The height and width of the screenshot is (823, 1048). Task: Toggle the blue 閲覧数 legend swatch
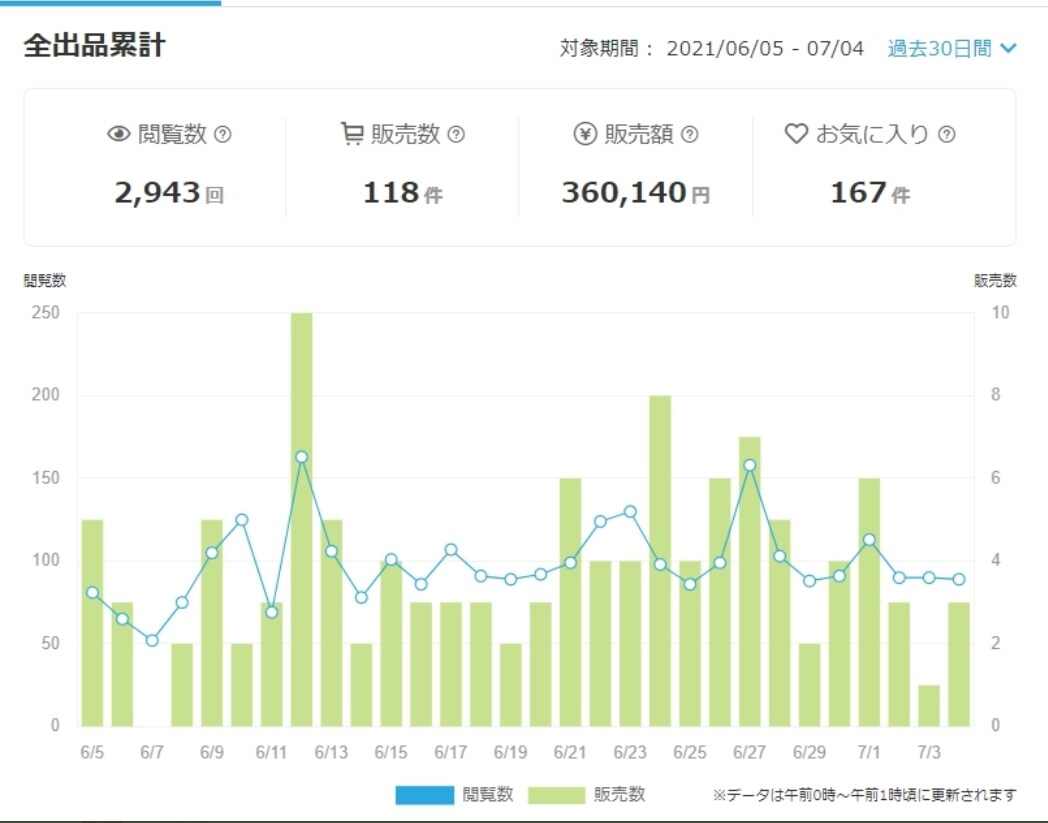(x=424, y=795)
